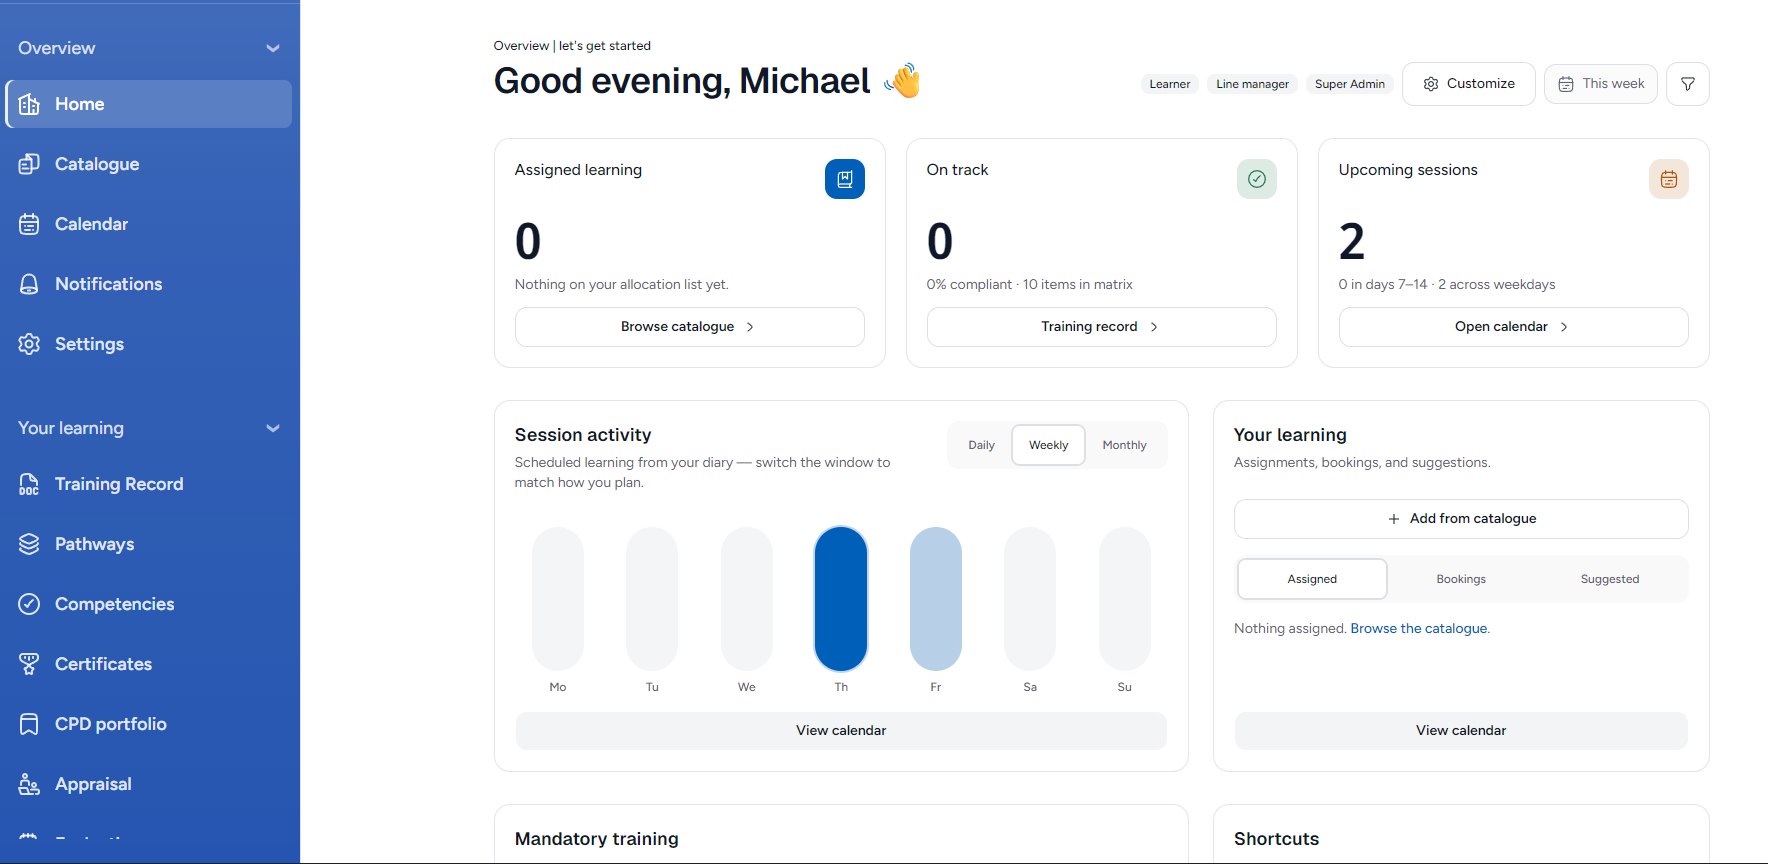Click the Pathways layers icon

[29, 544]
